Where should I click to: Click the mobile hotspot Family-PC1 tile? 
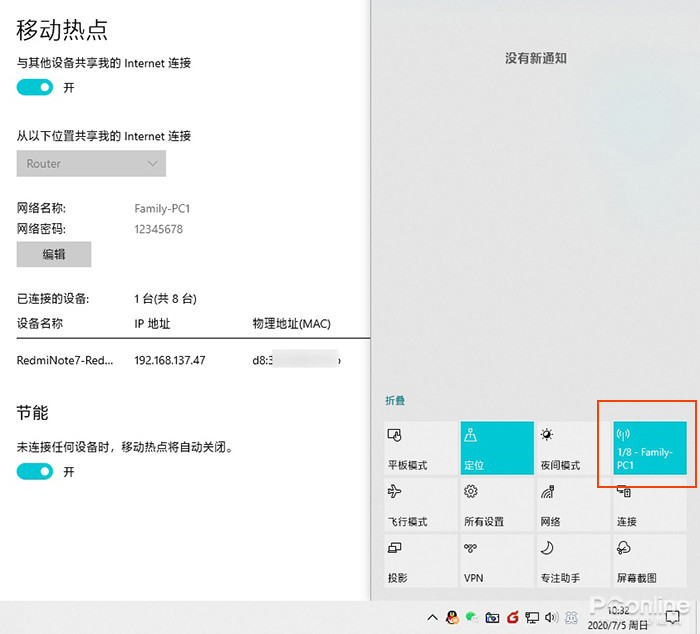650,448
